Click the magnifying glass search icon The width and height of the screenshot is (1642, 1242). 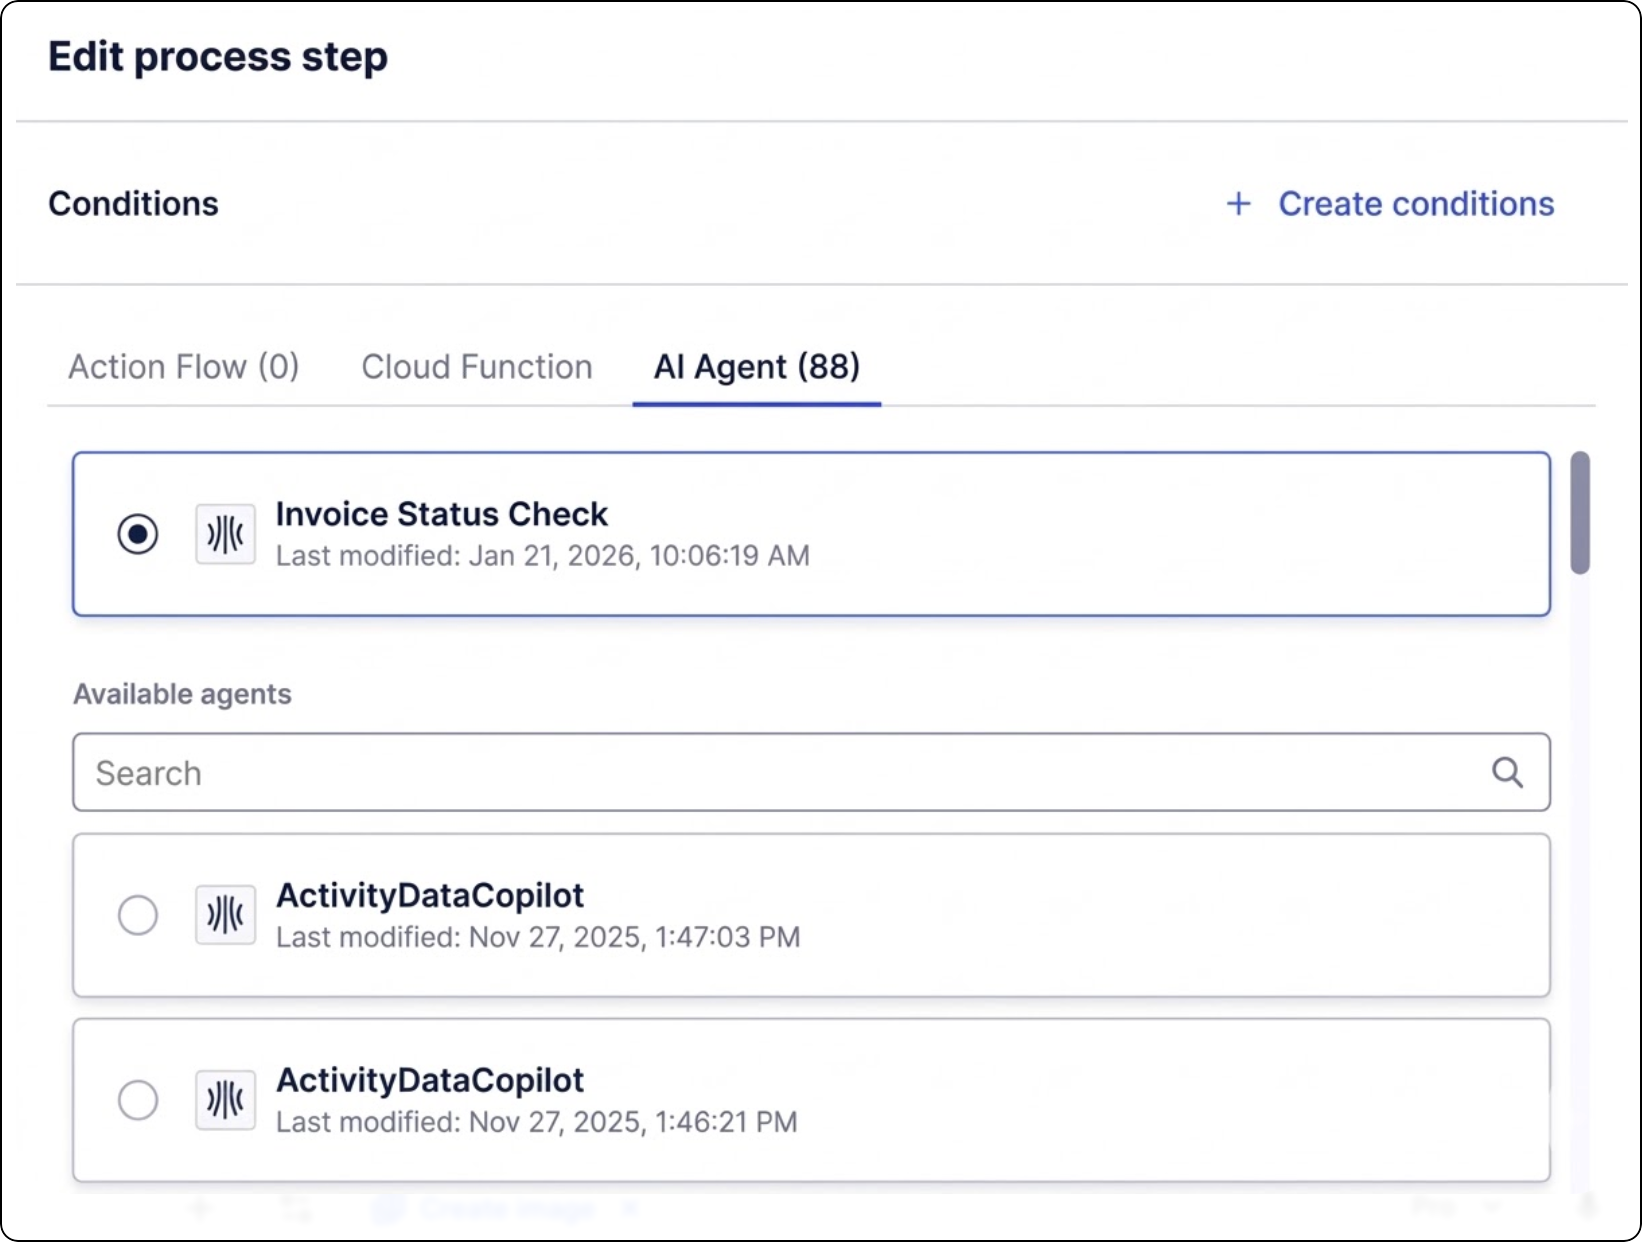coord(1507,772)
